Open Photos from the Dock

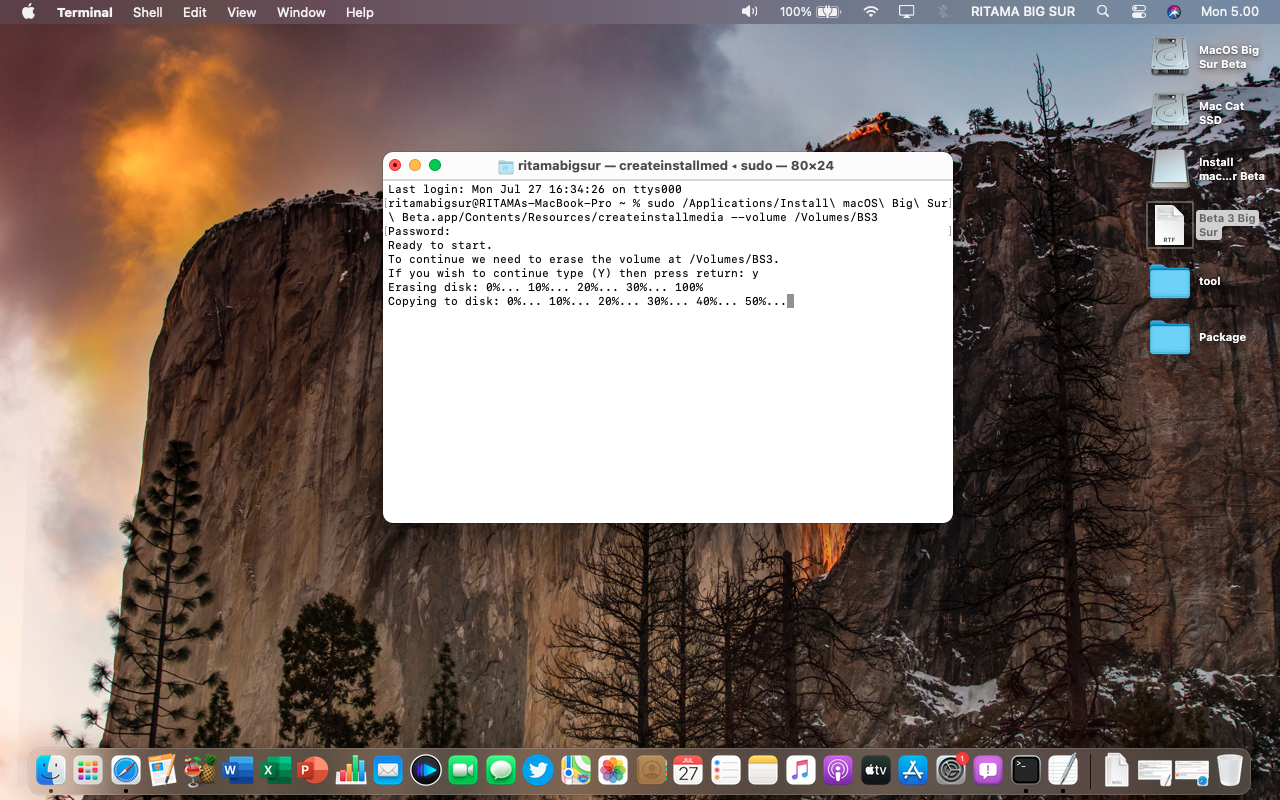613,770
